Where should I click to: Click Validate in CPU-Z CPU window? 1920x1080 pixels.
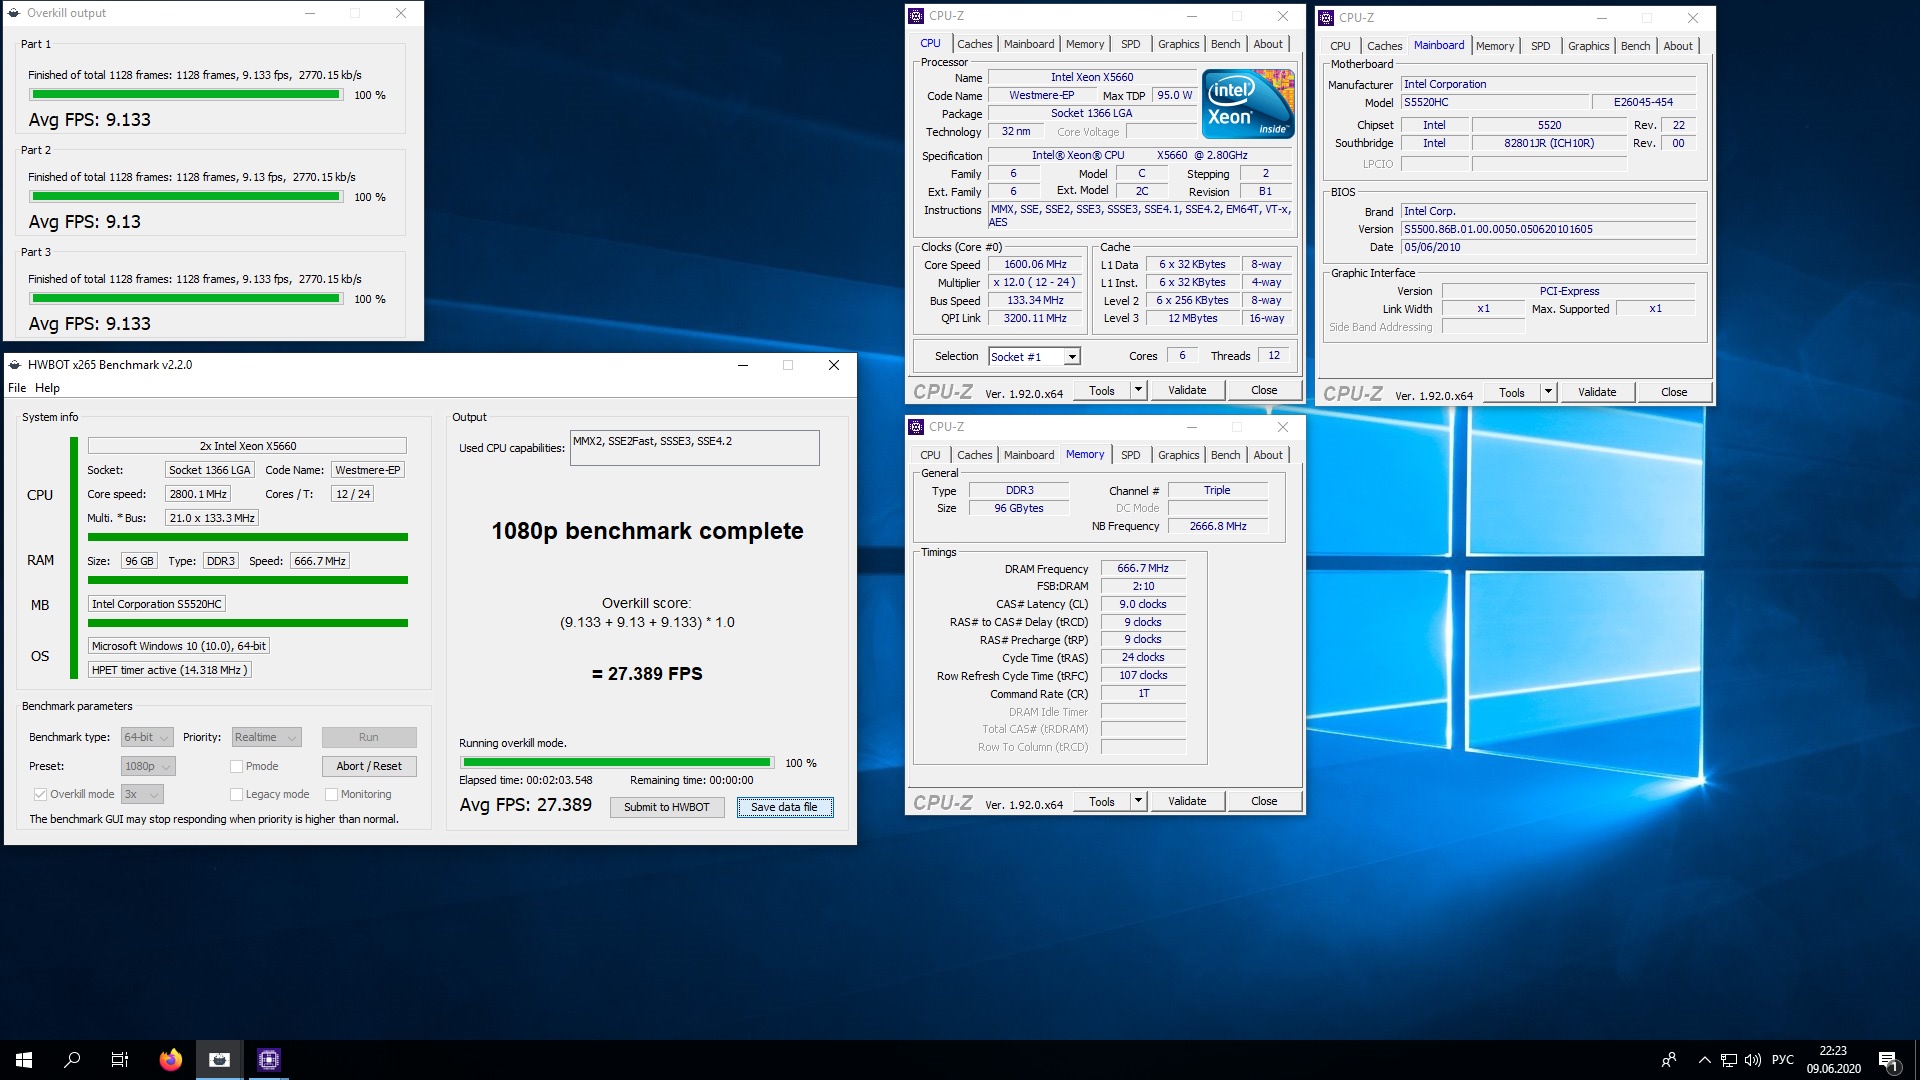point(1187,391)
